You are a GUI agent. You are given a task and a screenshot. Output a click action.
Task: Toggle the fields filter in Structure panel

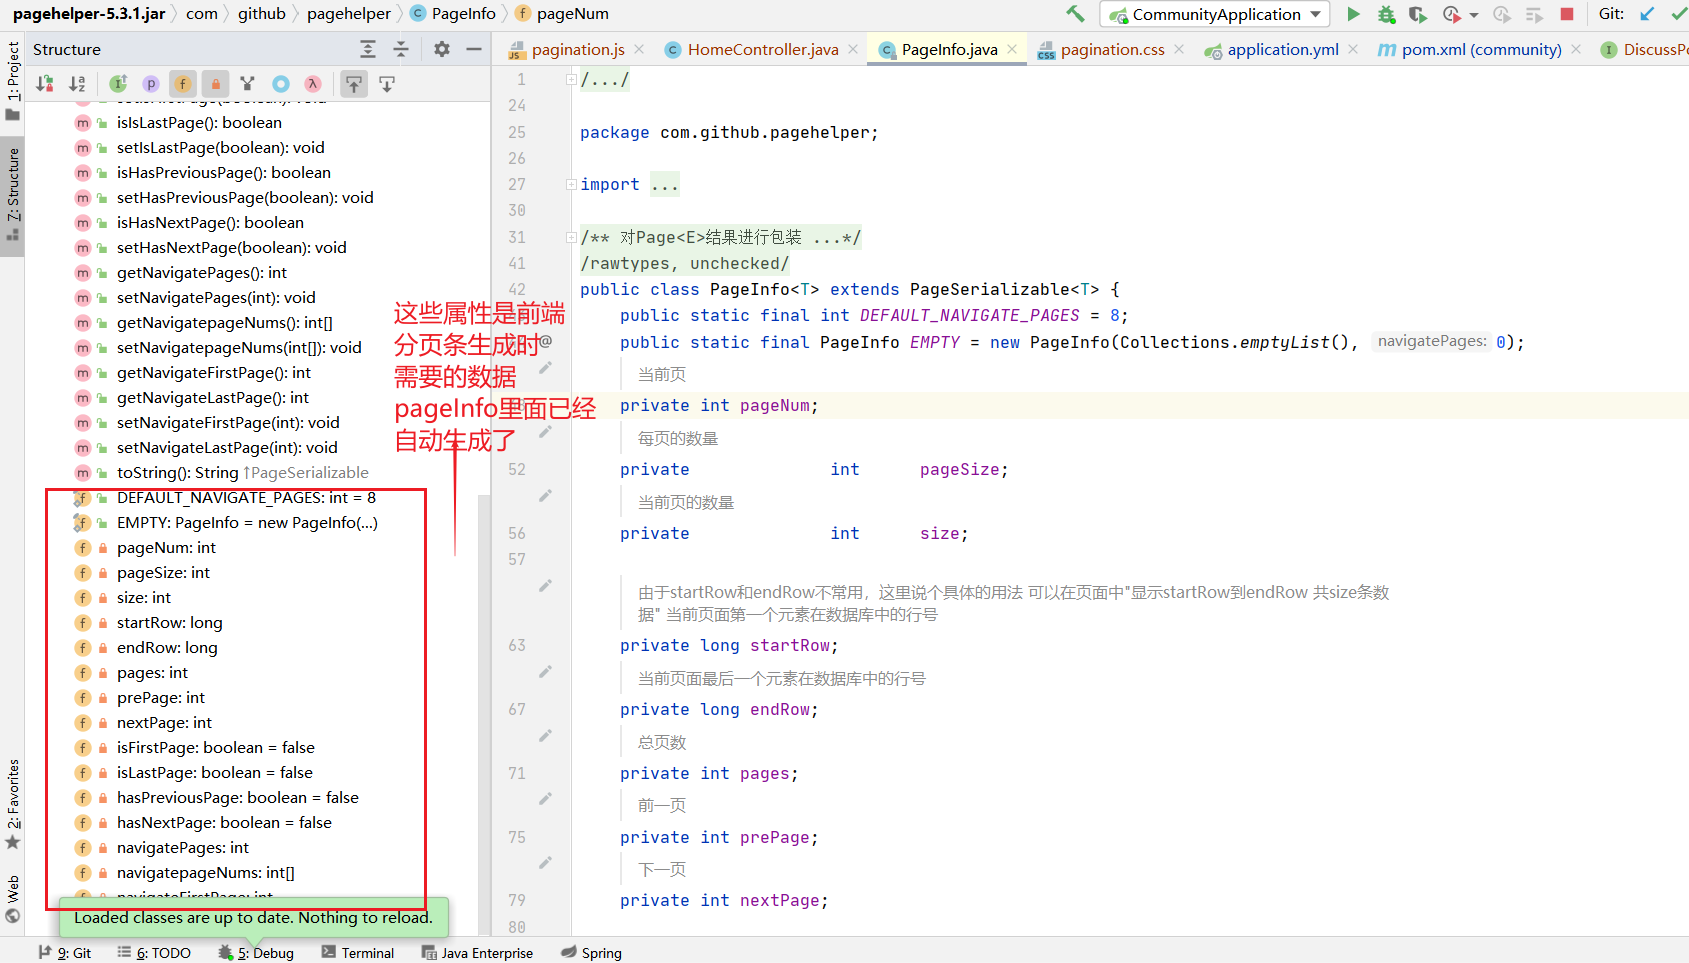(182, 83)
